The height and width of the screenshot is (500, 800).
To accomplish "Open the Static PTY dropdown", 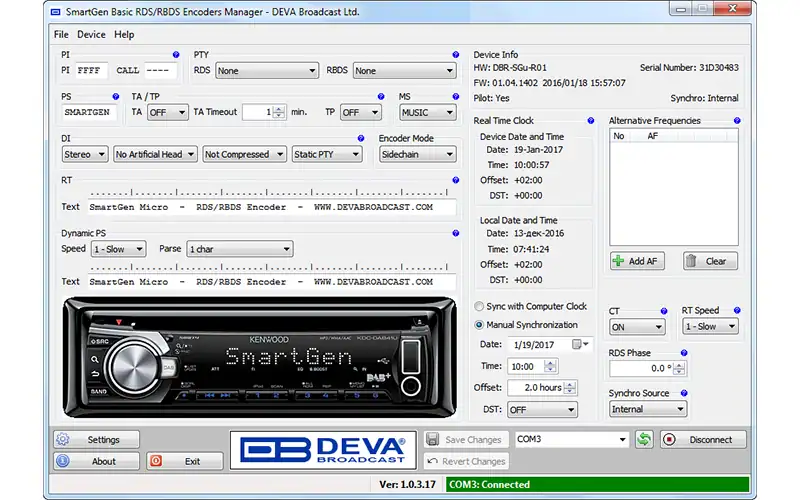I will pos(327,154).
